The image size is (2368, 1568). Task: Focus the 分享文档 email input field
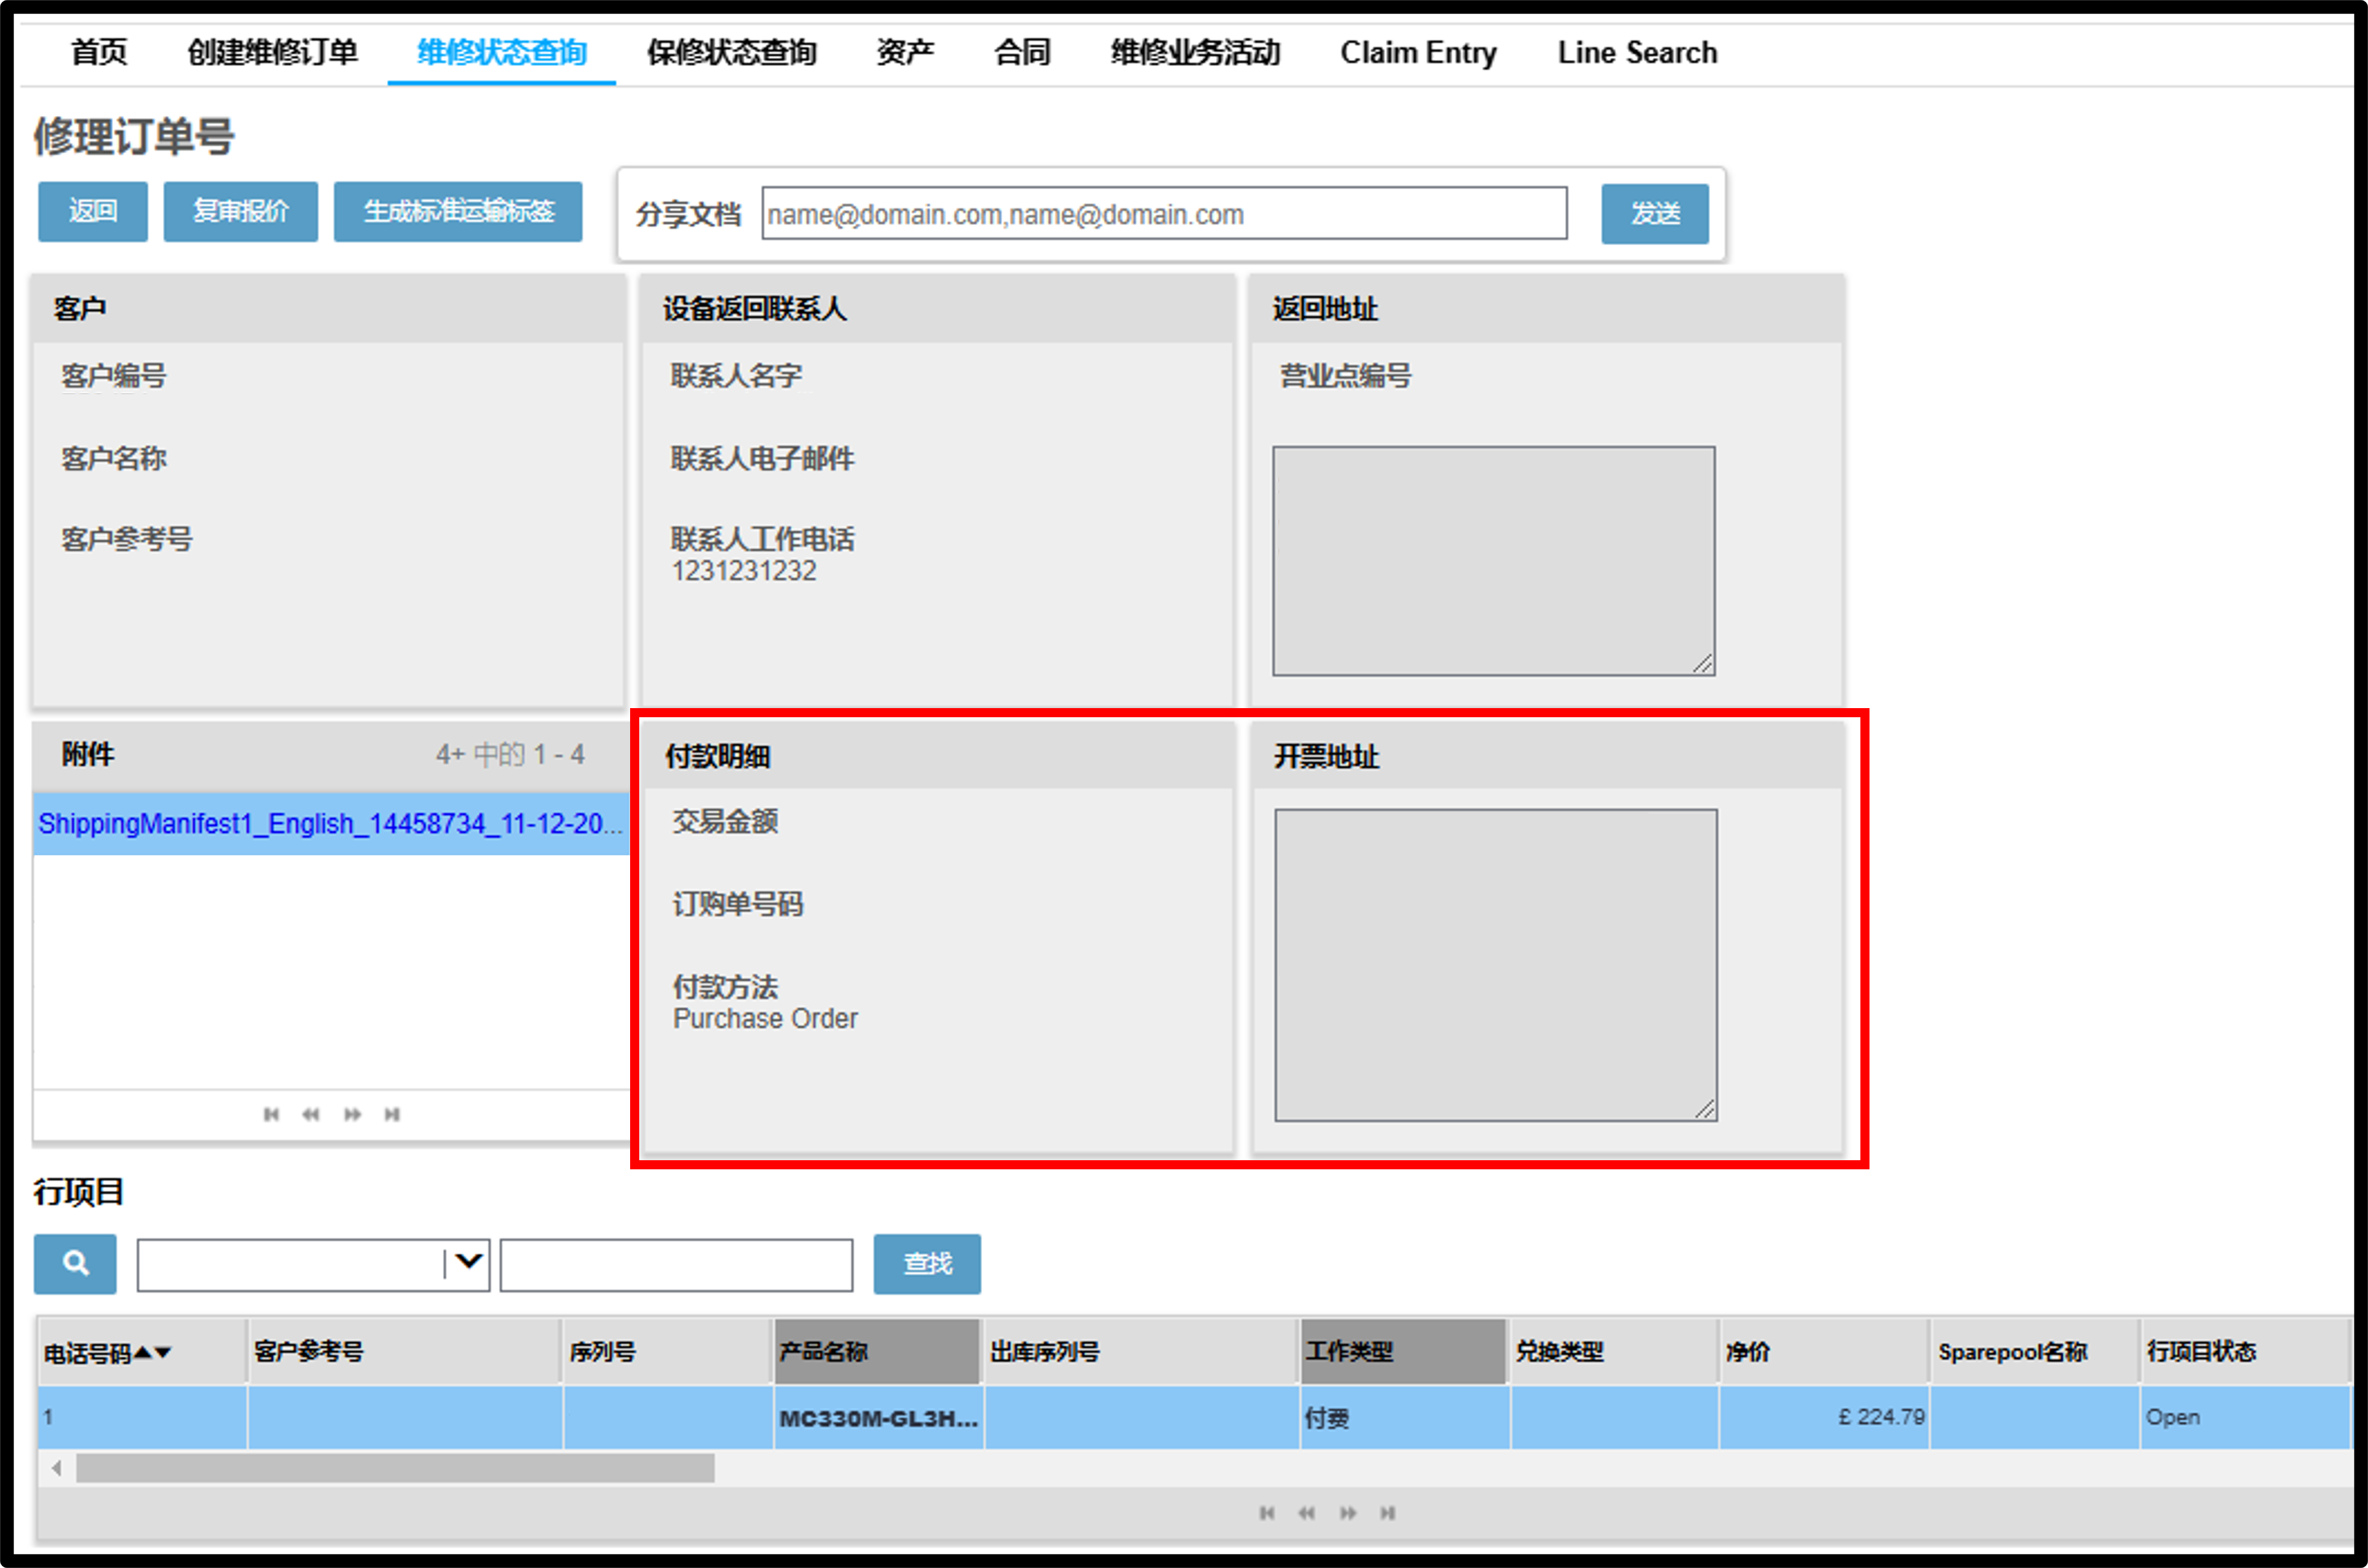tap(1164, 213)
